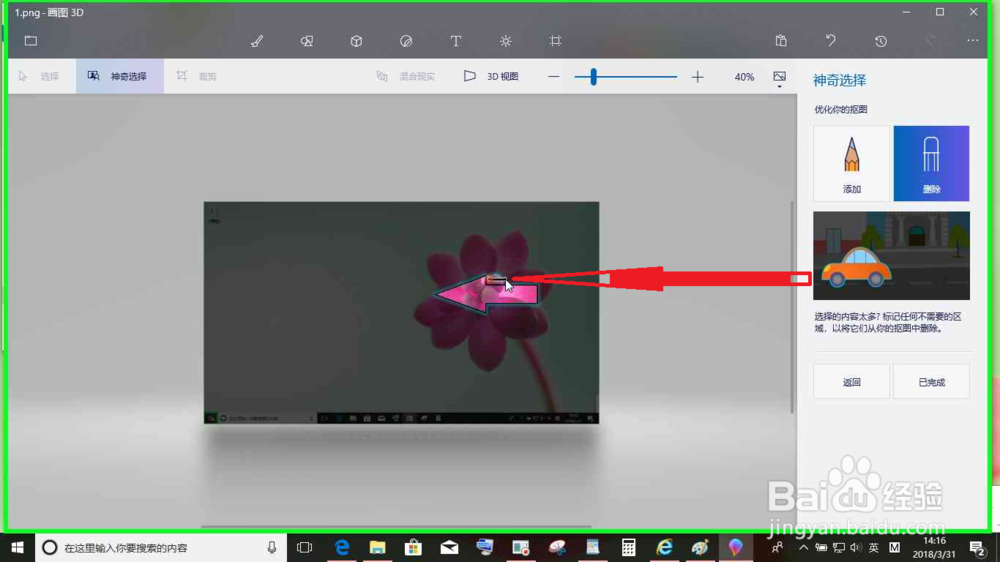This screenshot has height=562, width=1000.
Task: Click the 混合现实 Mixed Reality button
Action: click(x=406, y=77)
